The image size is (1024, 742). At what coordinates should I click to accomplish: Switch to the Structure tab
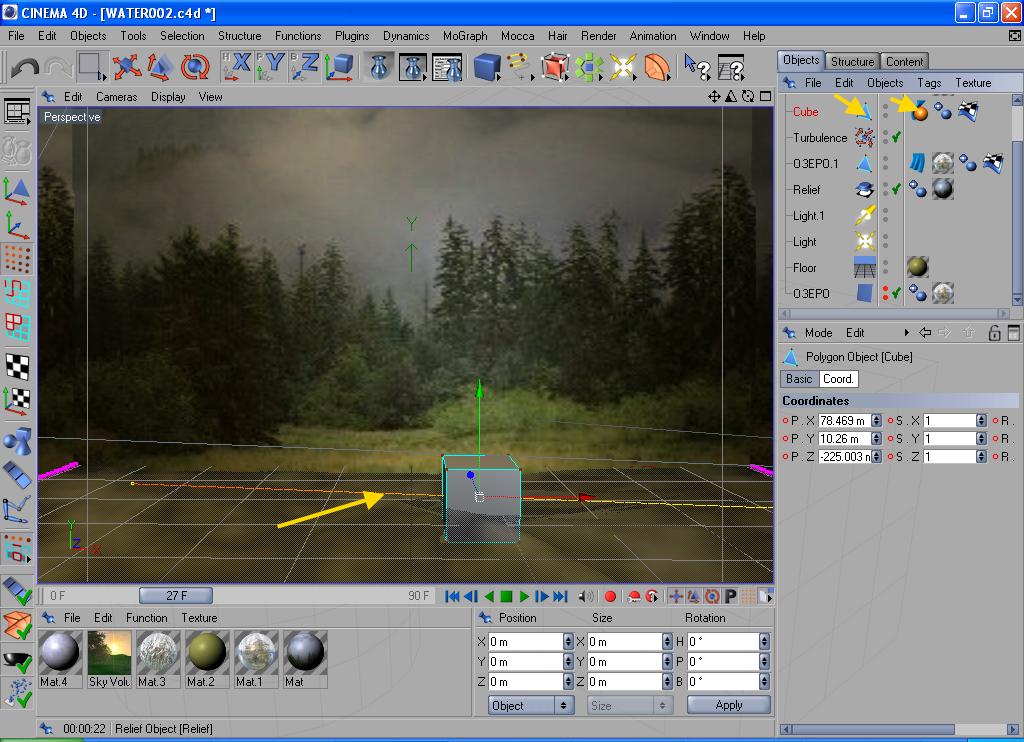click(852, 61)
